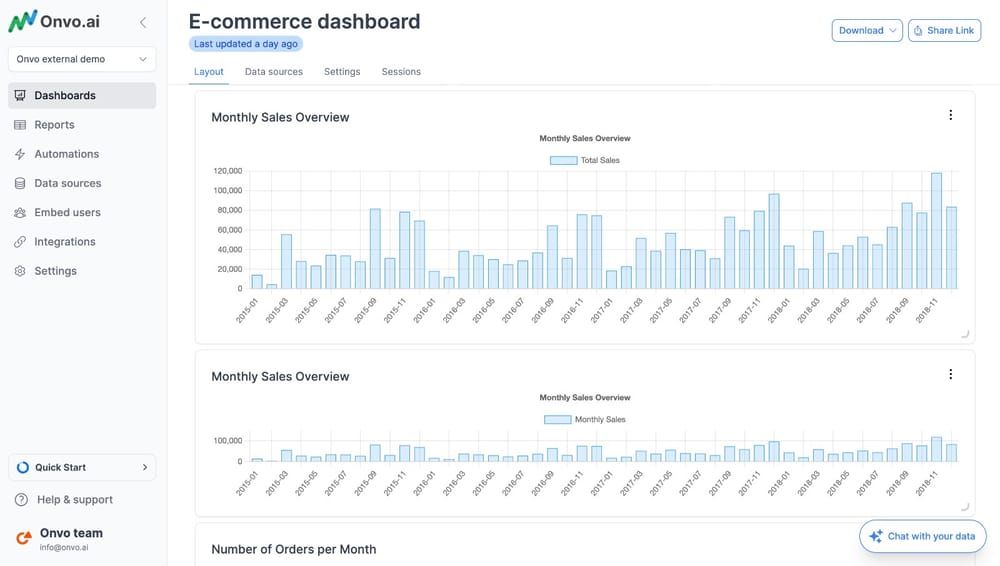Open the Download dropdown button
The image size is (1000, 566).
(866, 31)
